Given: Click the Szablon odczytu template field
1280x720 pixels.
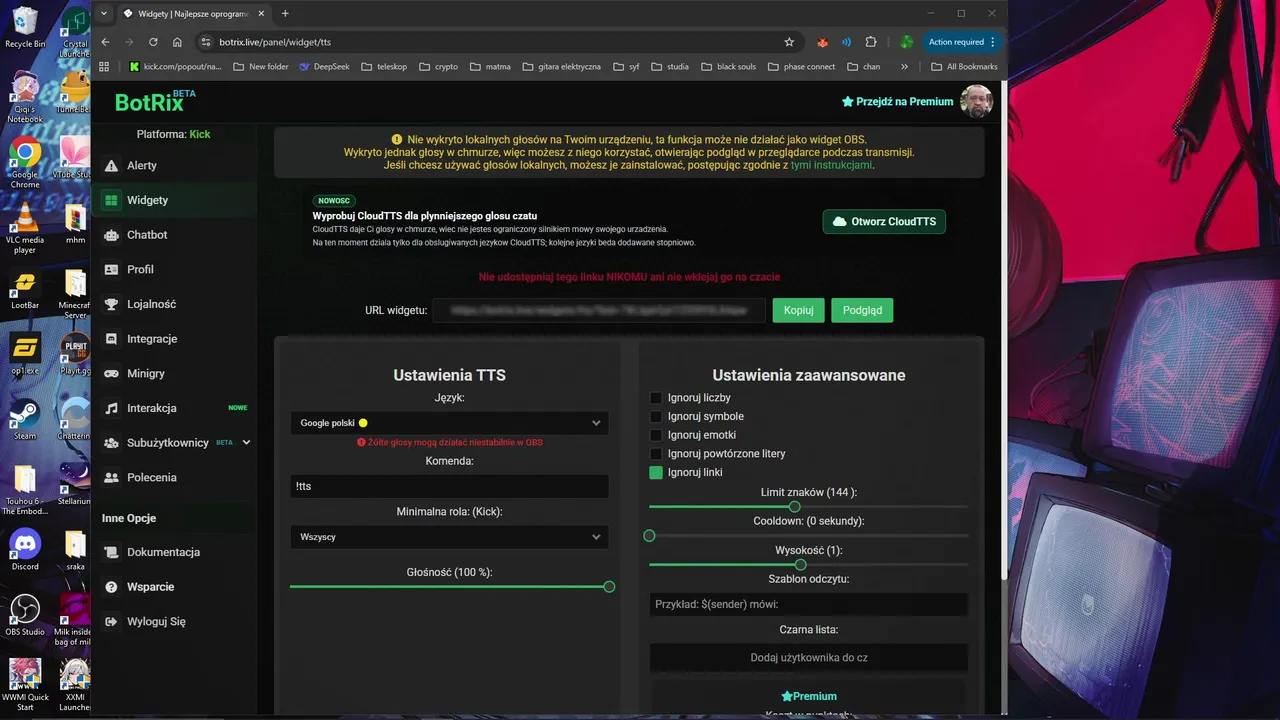Looking at the screenshot, I should pos(808,604).
